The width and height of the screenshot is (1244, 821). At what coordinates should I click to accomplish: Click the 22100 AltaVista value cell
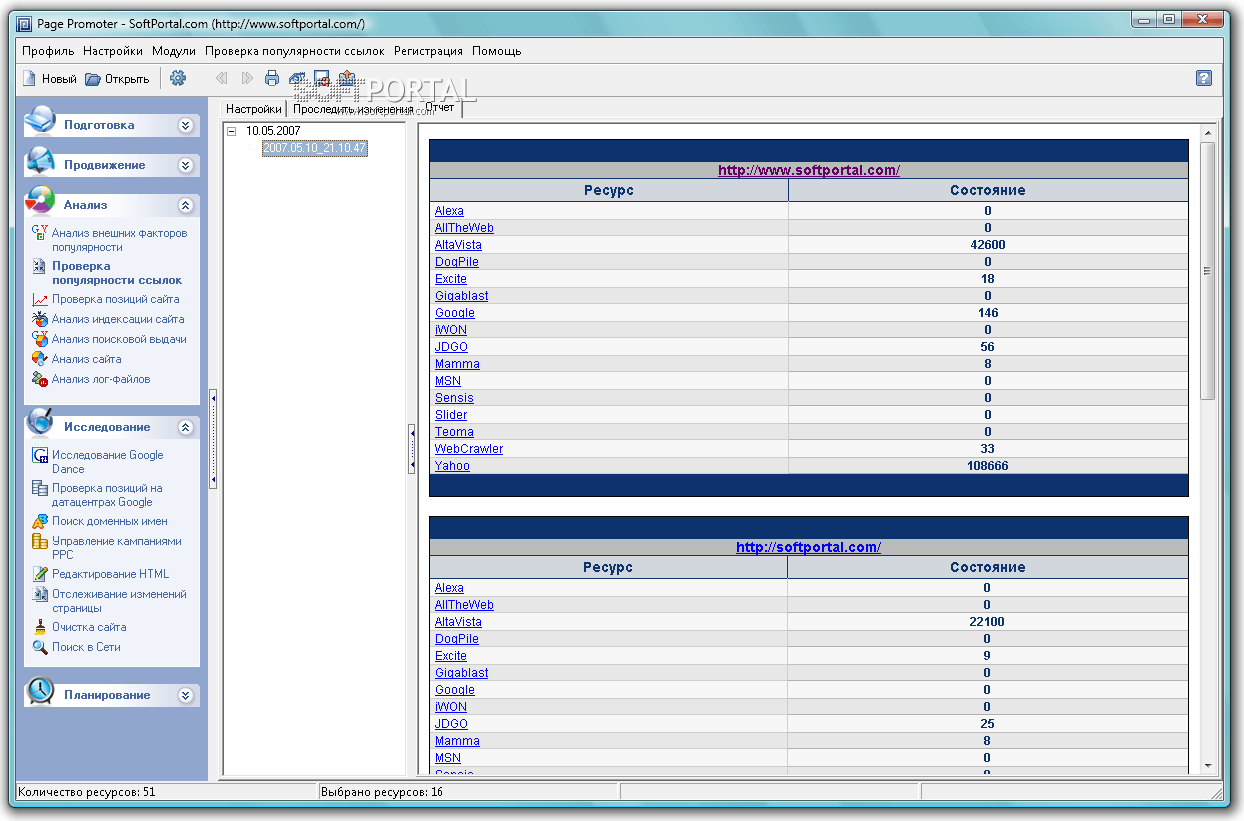[988, 622]
